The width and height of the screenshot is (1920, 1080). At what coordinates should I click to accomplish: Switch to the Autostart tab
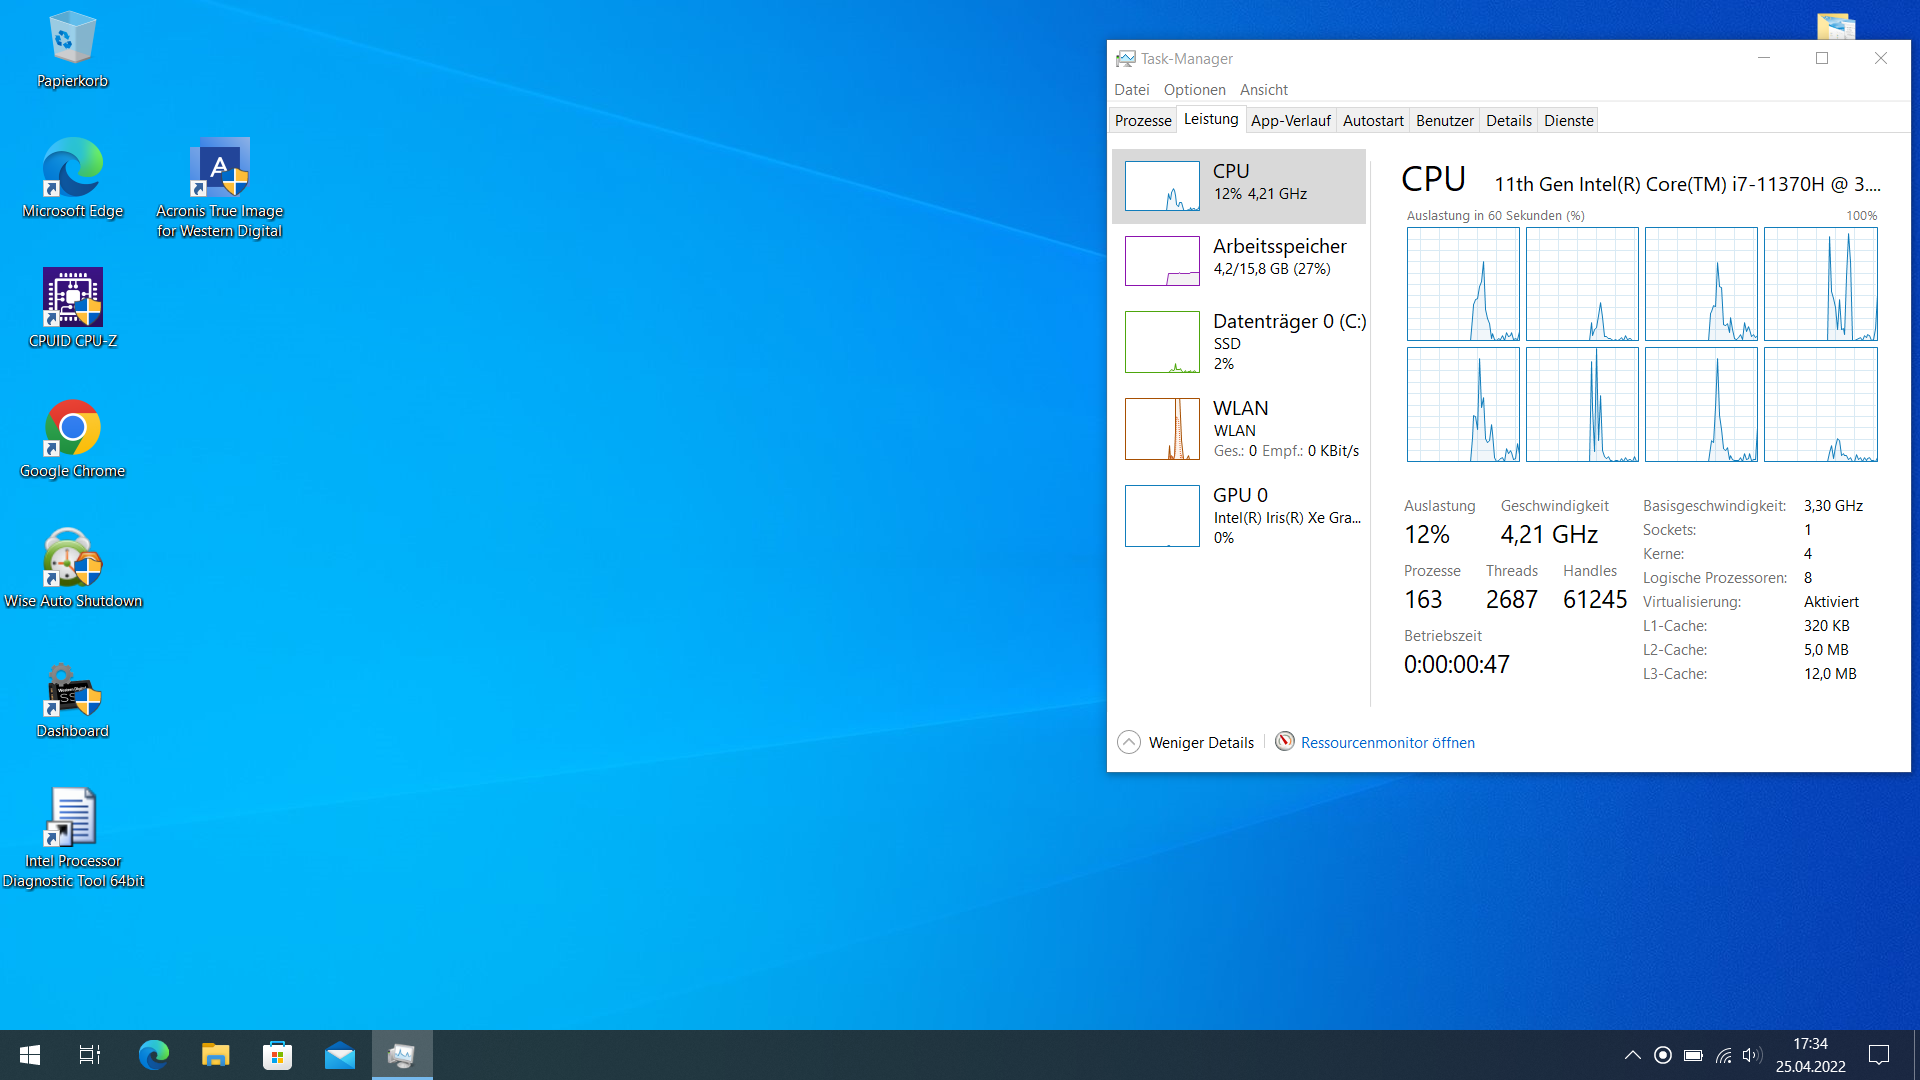coord(1372,121)
